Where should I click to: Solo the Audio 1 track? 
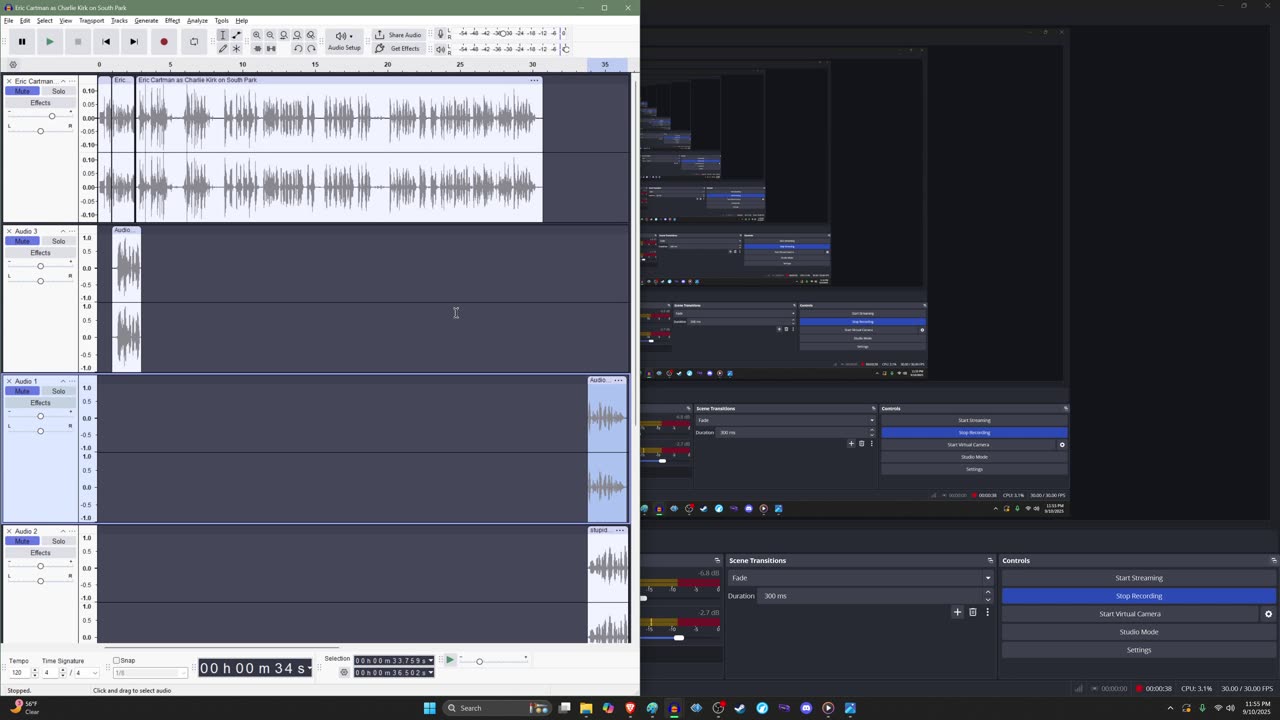pyautogui.click(x=58, y=391)
